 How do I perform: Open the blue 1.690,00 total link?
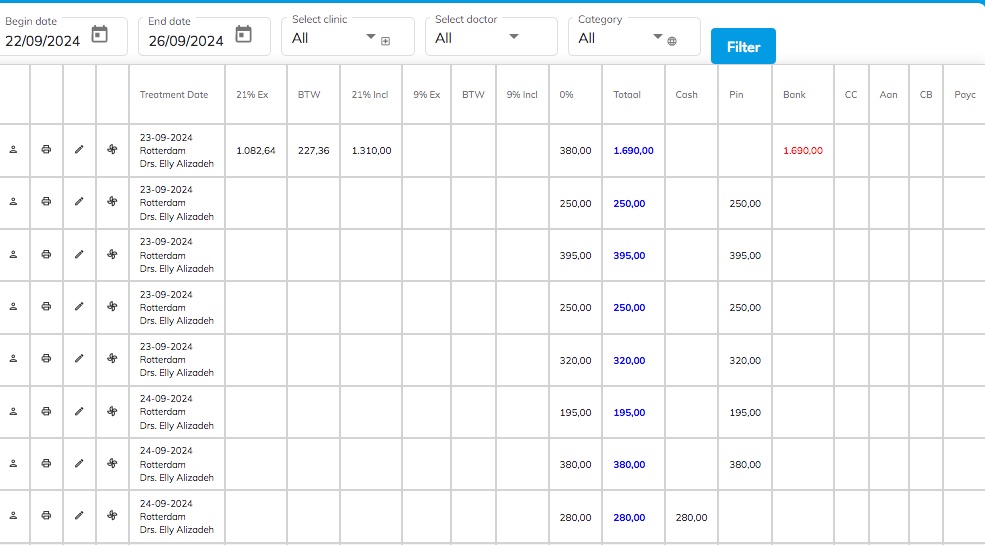tap(633, 151)
